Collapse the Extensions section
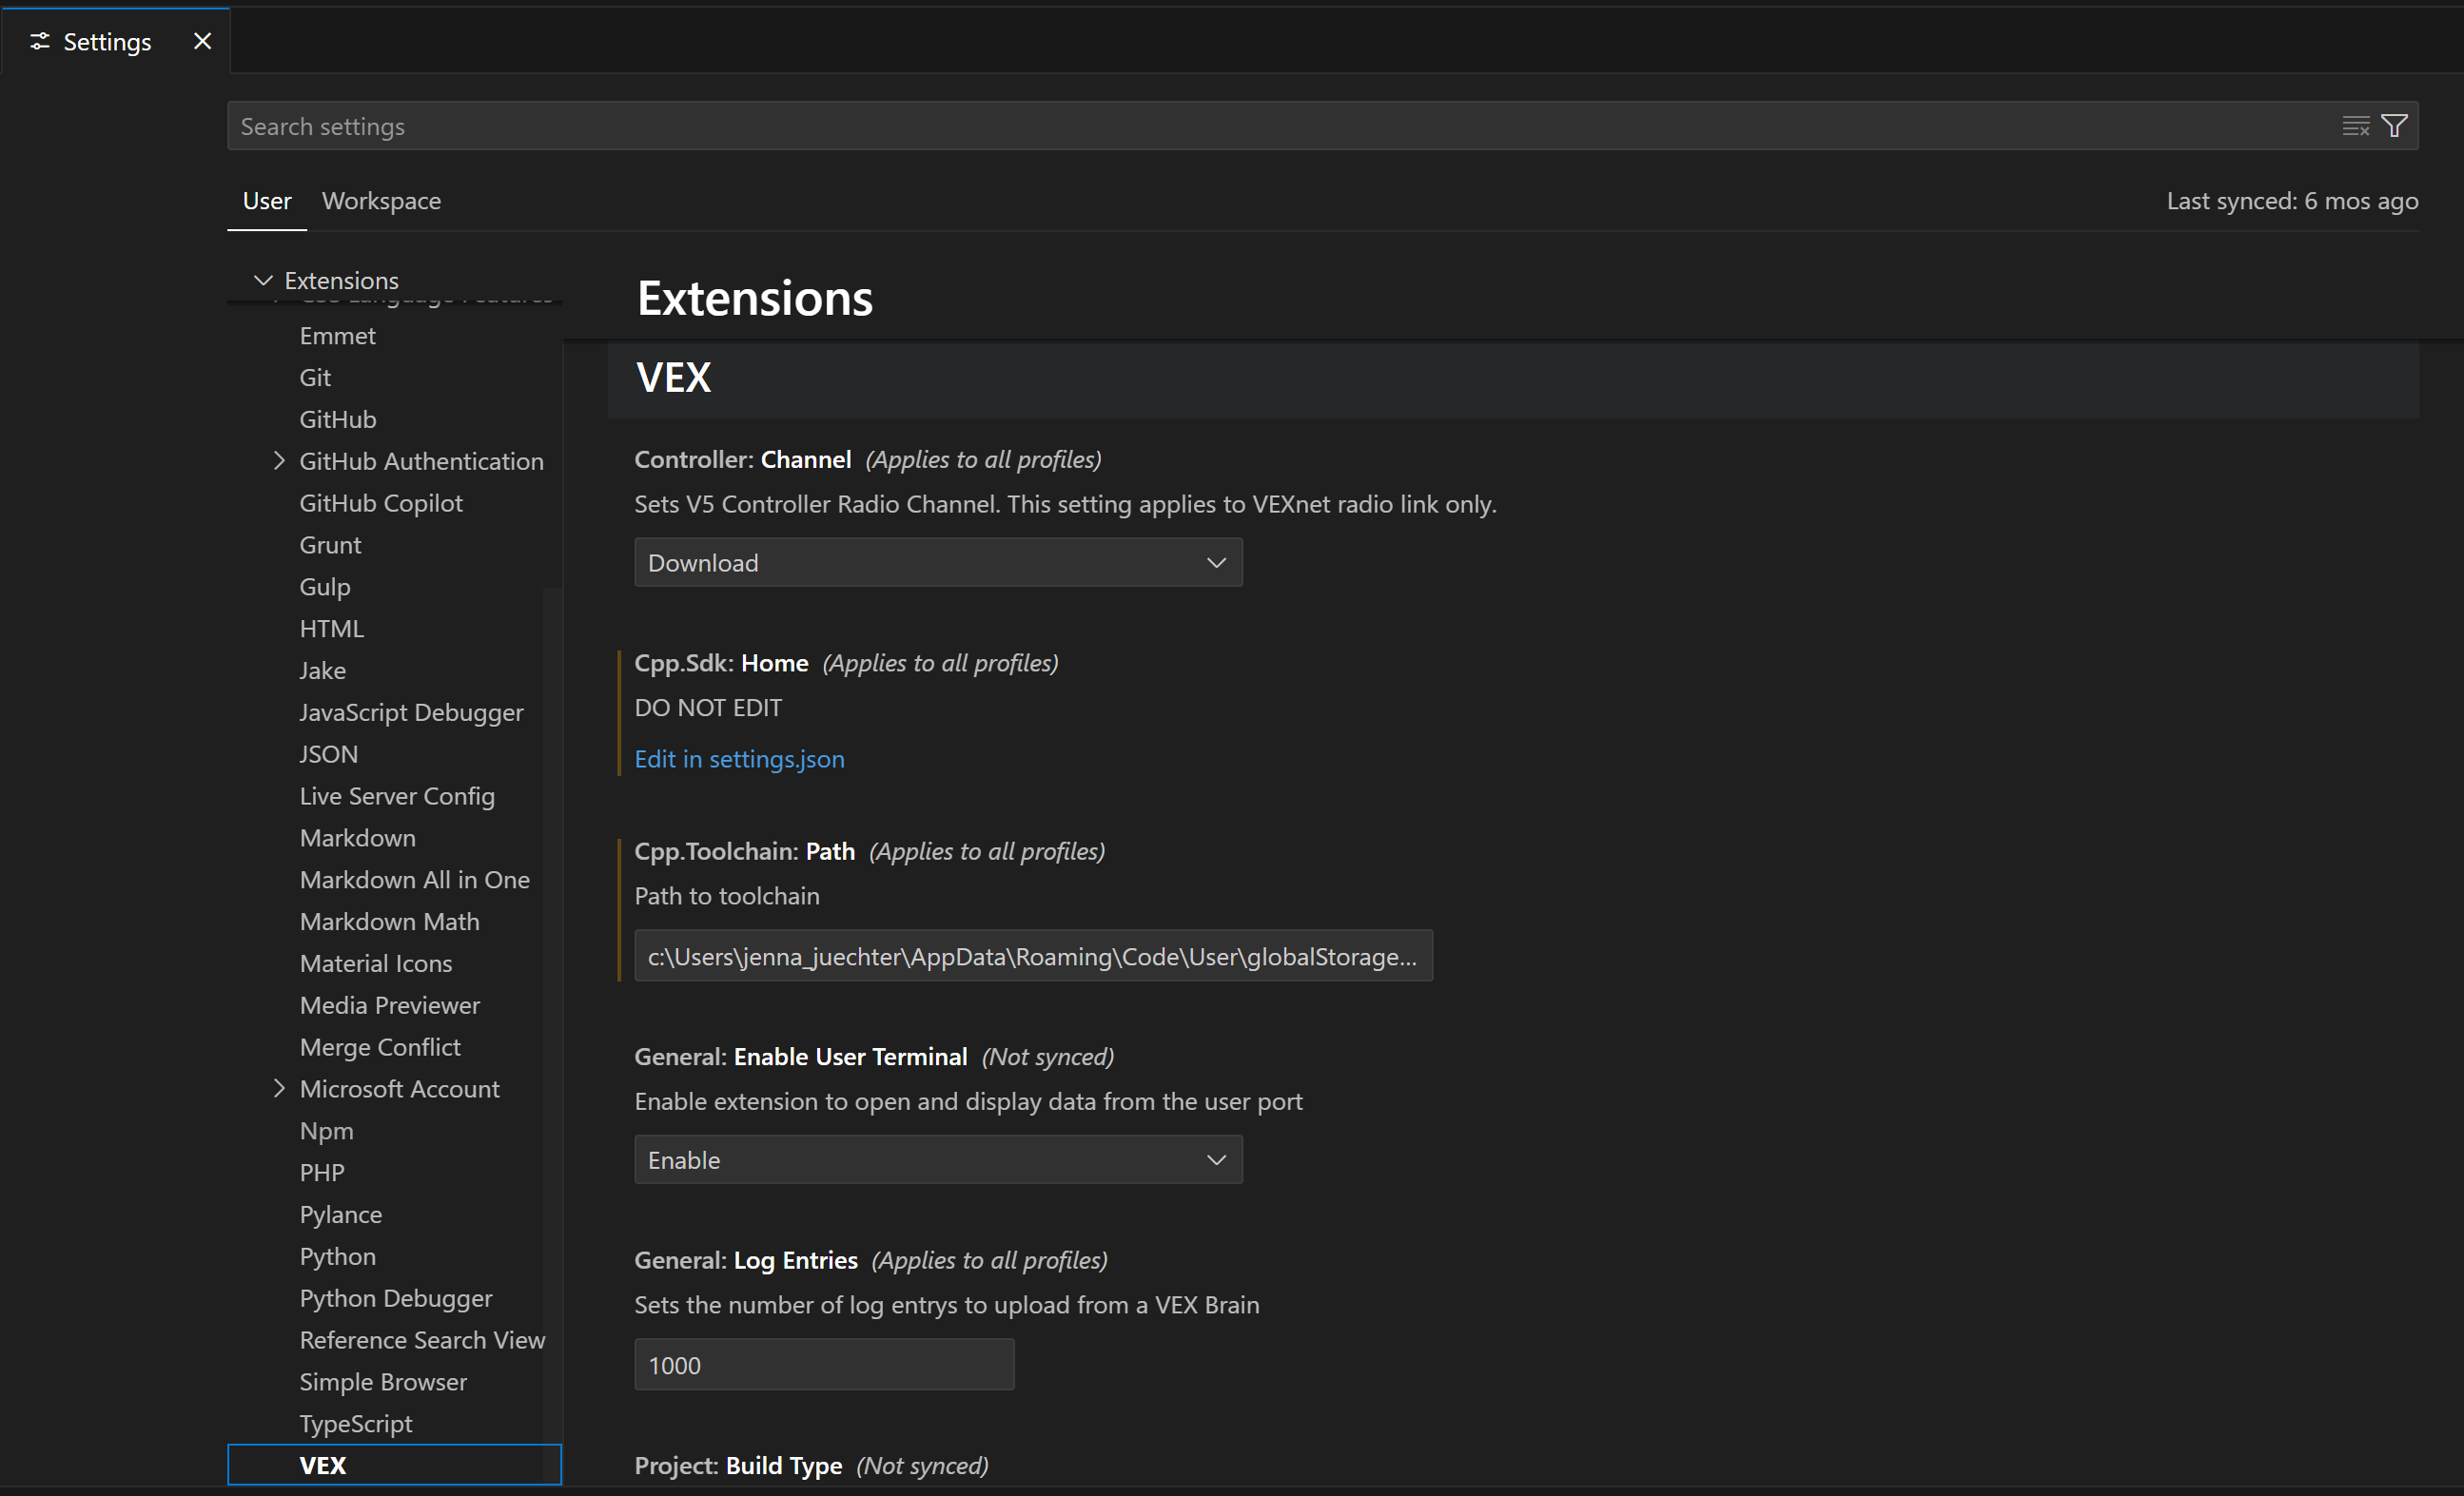 click(262, 280)
